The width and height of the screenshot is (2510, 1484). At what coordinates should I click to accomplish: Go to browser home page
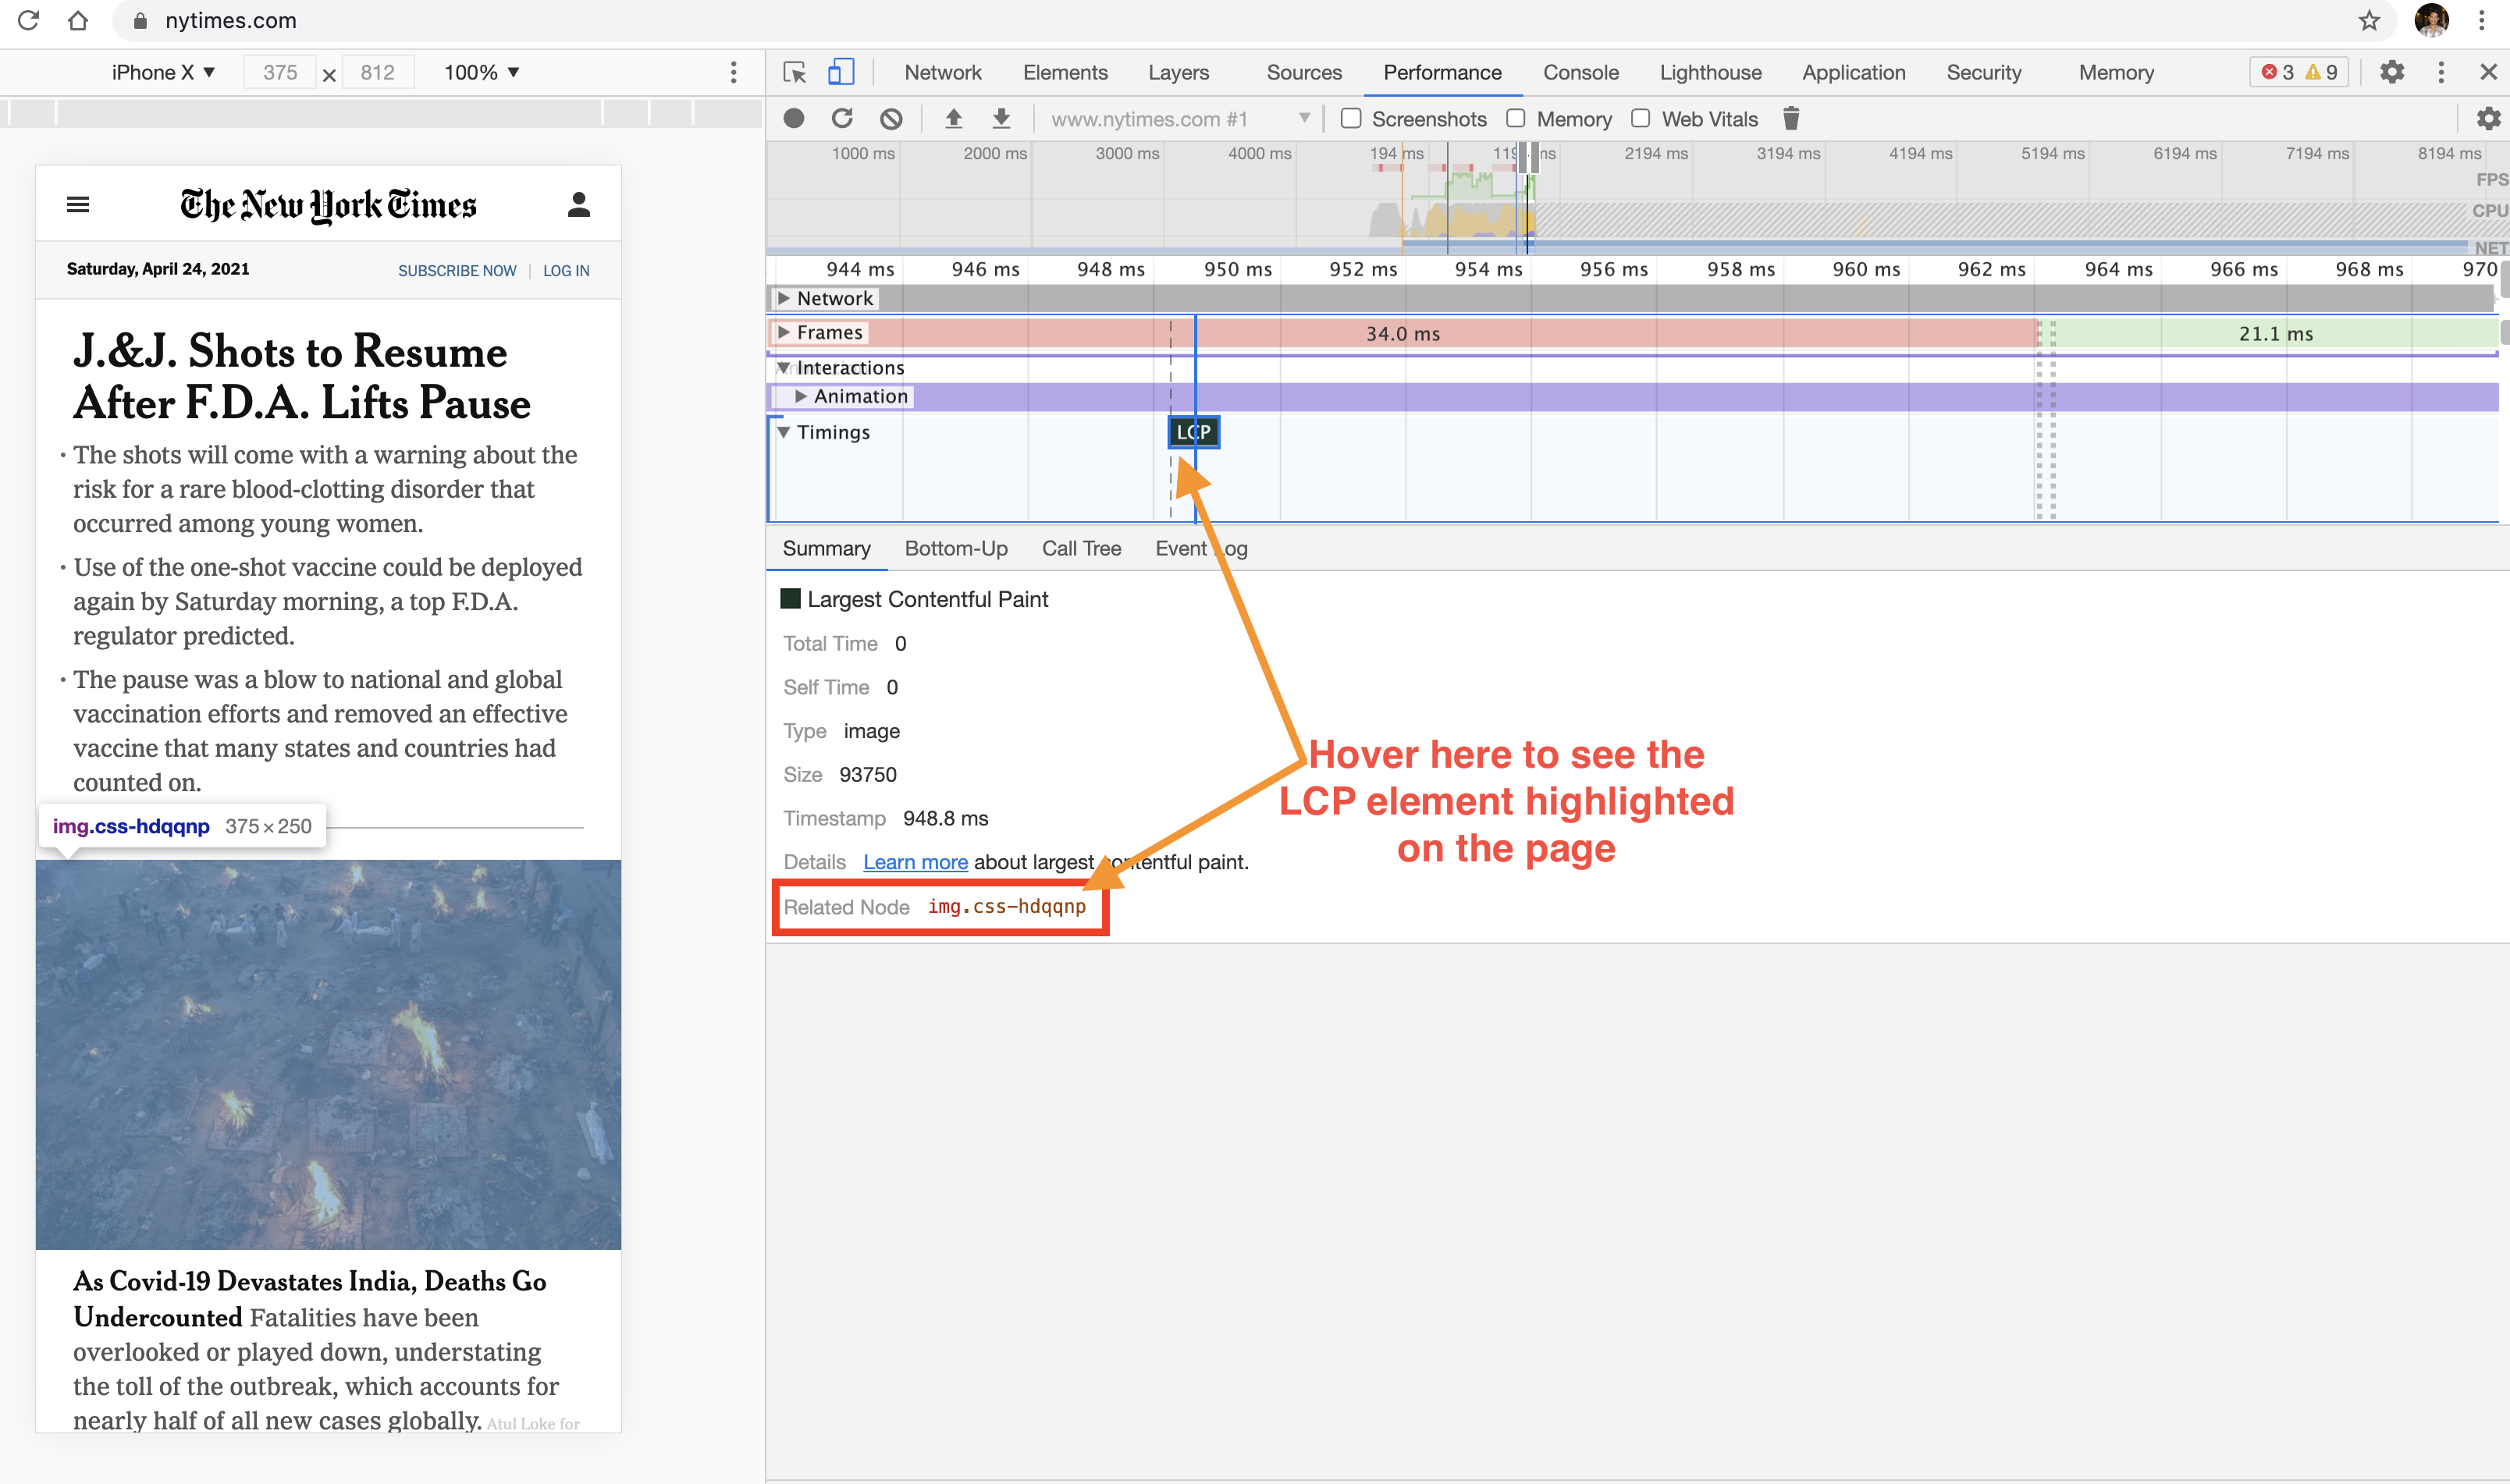pyautogui.click(x=78, y=20)
